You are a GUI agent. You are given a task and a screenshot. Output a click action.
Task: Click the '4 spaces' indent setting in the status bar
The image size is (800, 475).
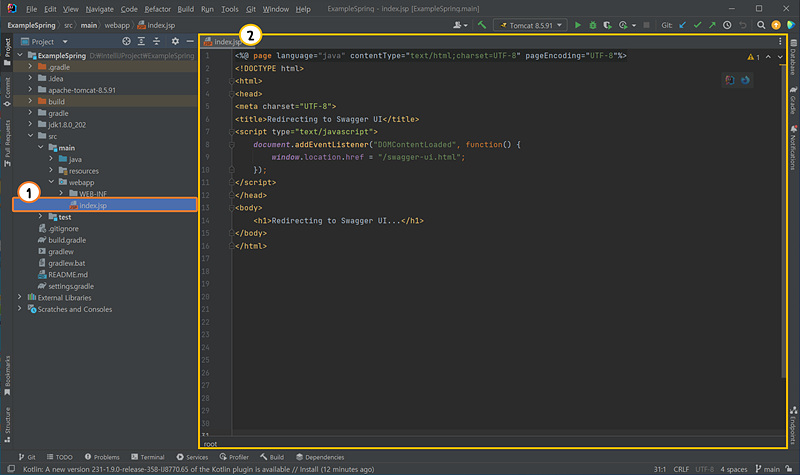coord(733,469)
